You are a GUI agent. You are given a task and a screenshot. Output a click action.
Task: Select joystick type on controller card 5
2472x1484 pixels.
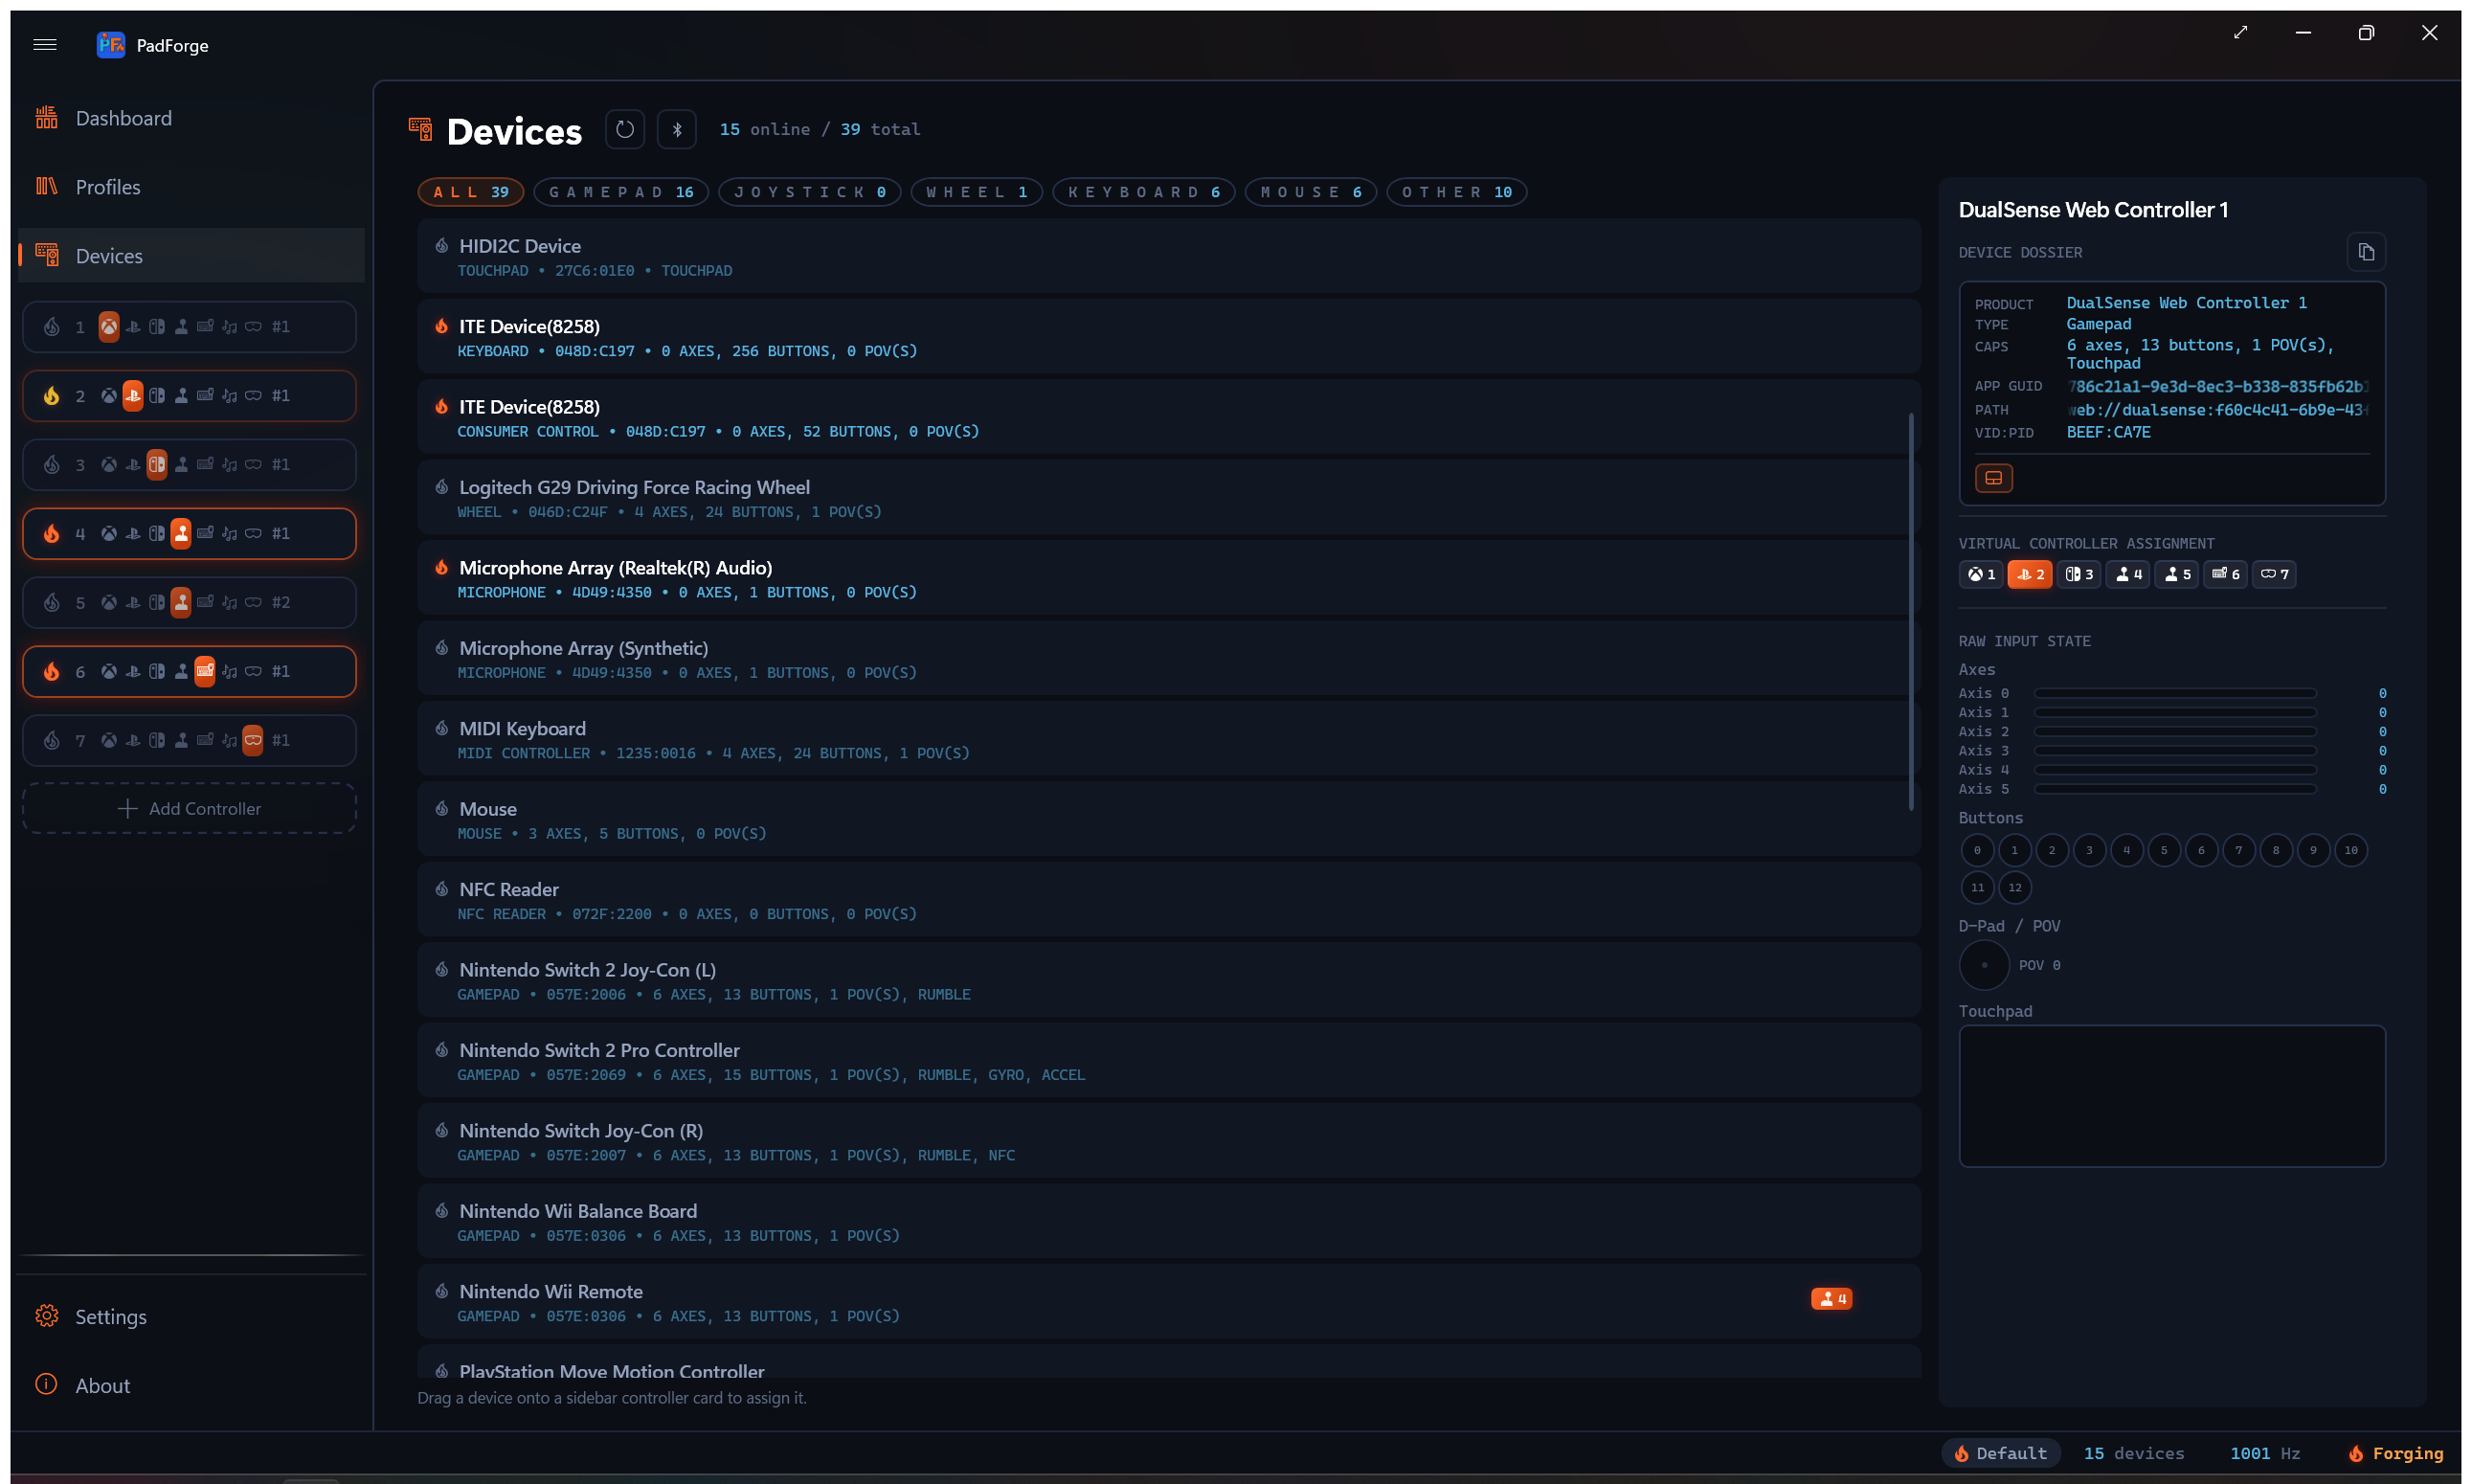181,602
